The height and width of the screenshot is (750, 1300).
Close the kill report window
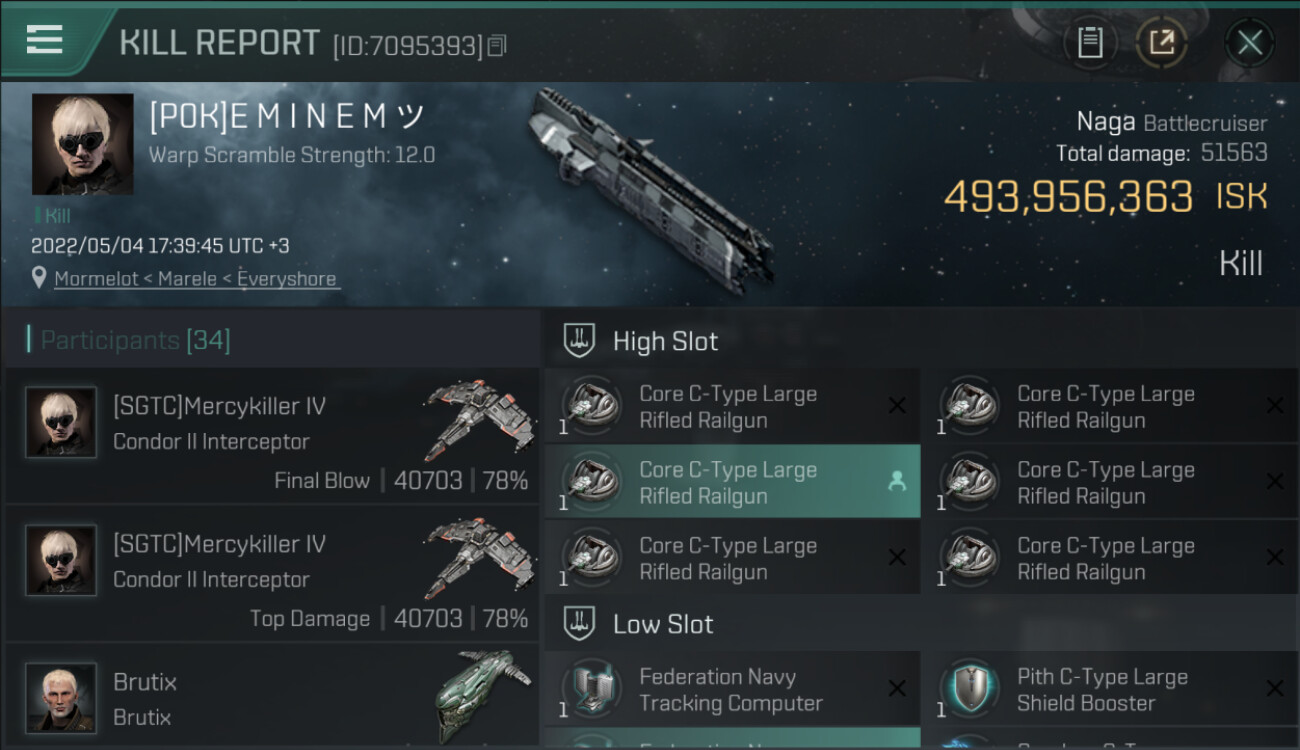[x=1249, y=43]
